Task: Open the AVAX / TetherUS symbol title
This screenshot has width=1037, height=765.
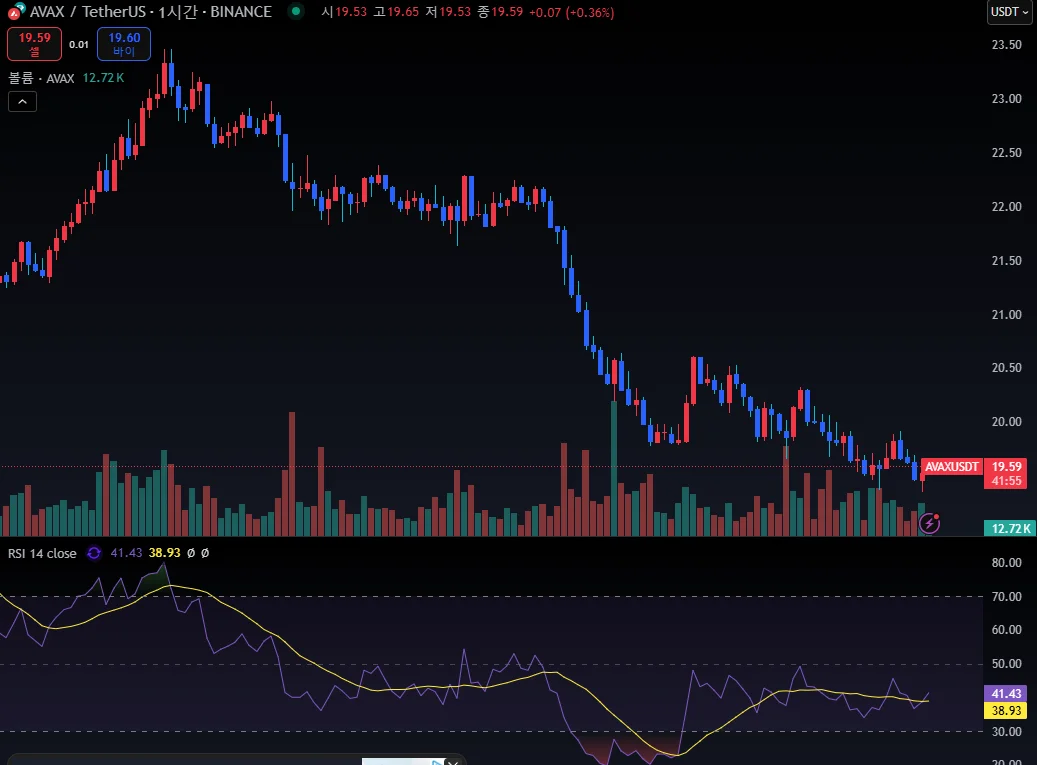Action: click(151, 11)
